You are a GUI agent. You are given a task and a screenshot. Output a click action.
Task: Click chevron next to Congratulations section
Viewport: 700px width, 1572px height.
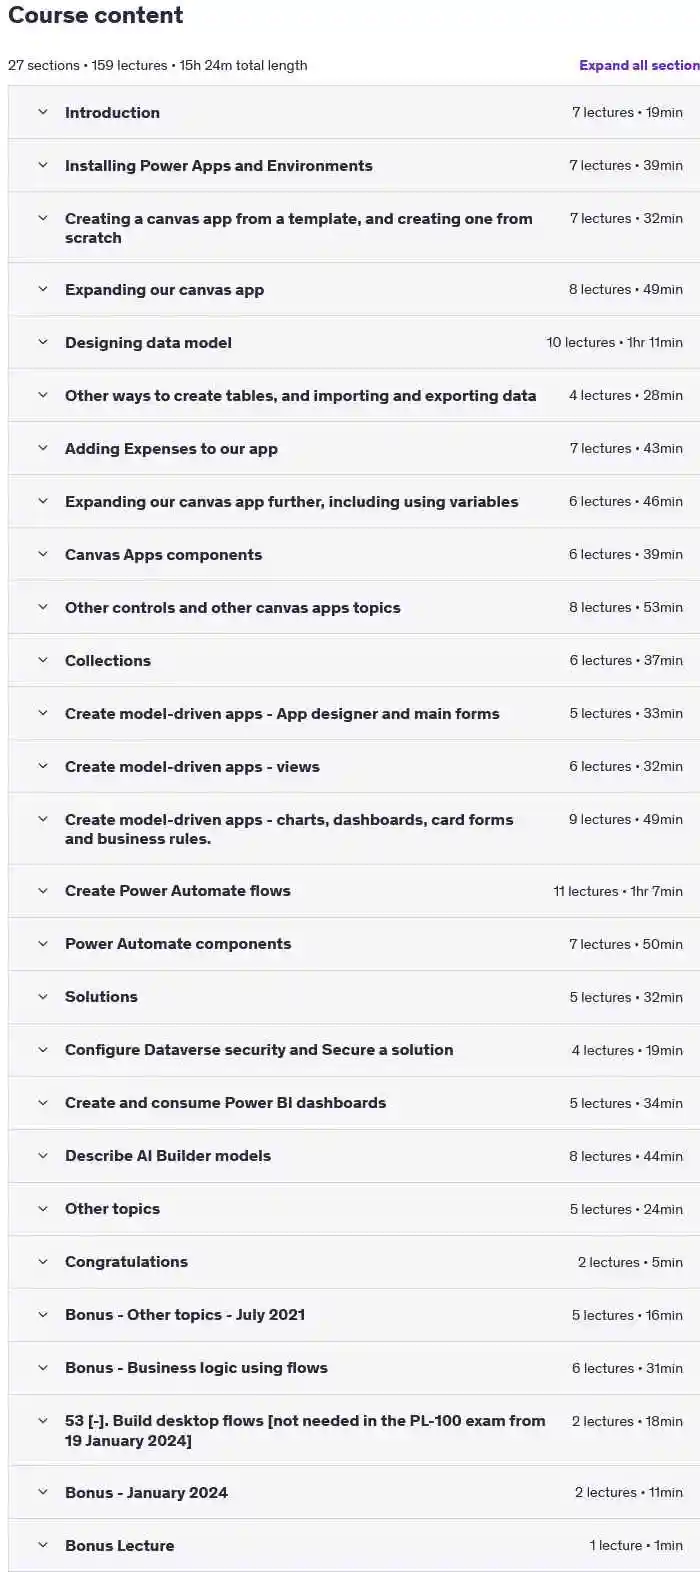[x=43, y=1261]
